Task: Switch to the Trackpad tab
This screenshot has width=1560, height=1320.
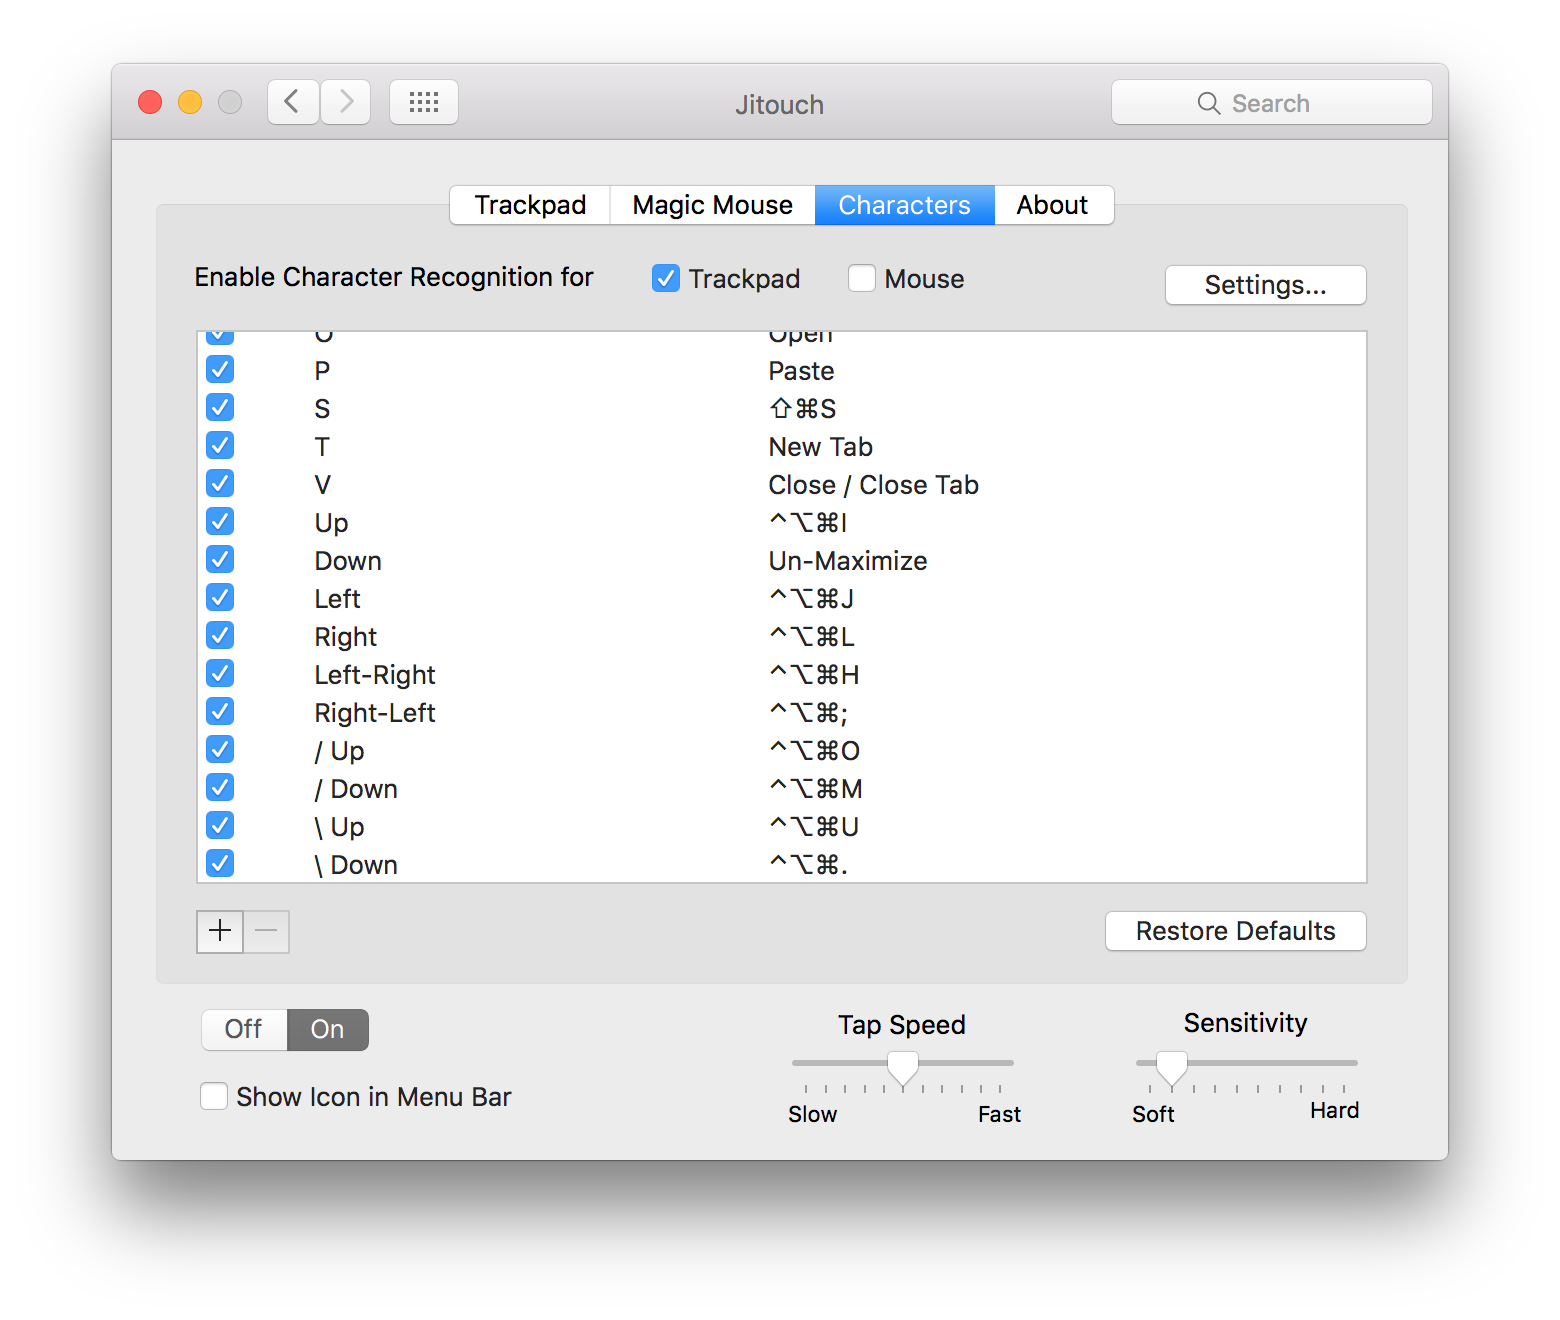Action: click(530, 205)
